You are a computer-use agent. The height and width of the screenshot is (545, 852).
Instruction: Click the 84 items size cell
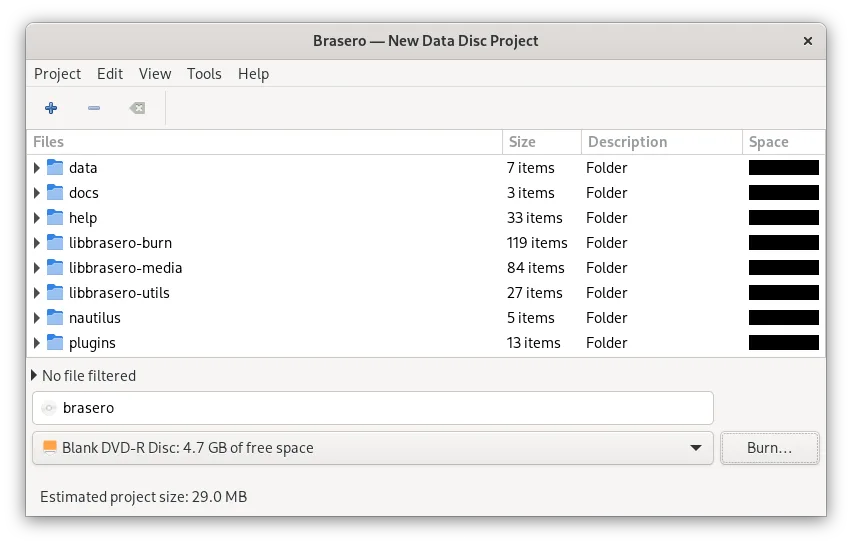point(536,268)
